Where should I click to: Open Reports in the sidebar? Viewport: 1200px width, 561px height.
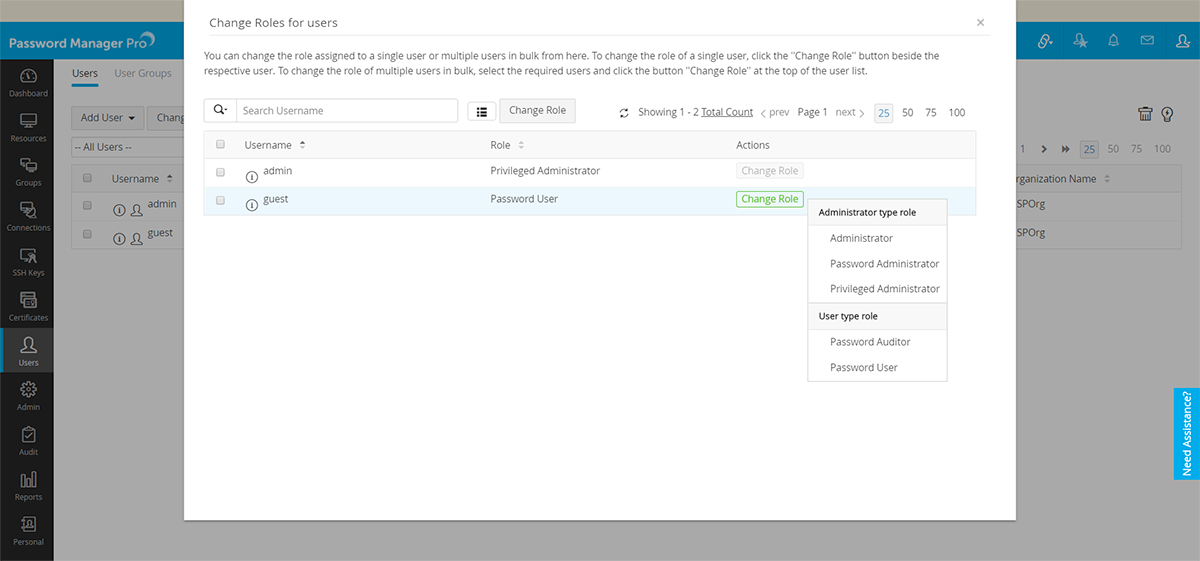pos(28,486)
